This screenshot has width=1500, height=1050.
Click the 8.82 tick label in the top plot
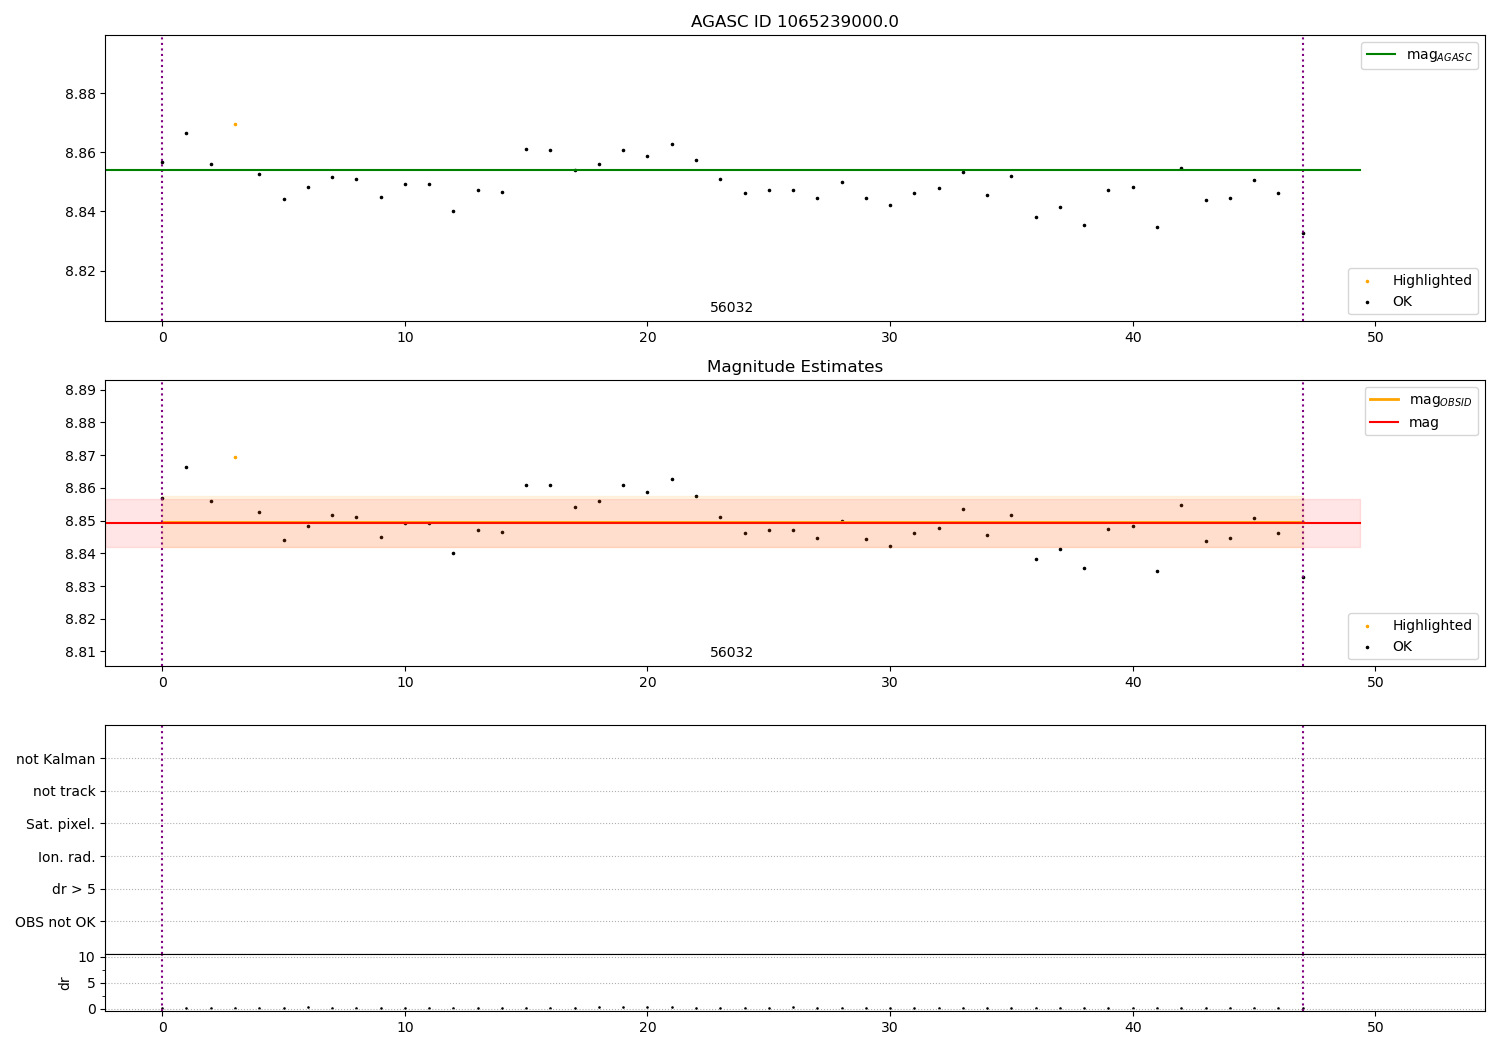tap(80, 271)
